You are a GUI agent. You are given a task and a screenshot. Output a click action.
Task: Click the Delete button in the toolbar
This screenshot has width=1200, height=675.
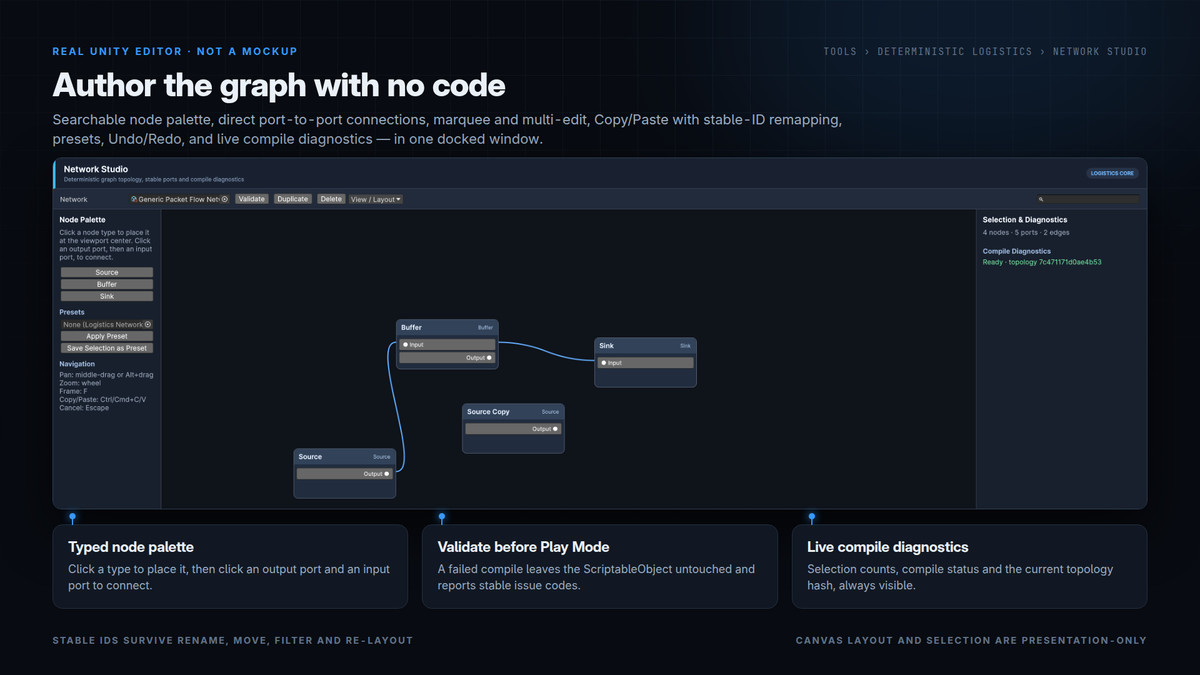coord(331,199)
